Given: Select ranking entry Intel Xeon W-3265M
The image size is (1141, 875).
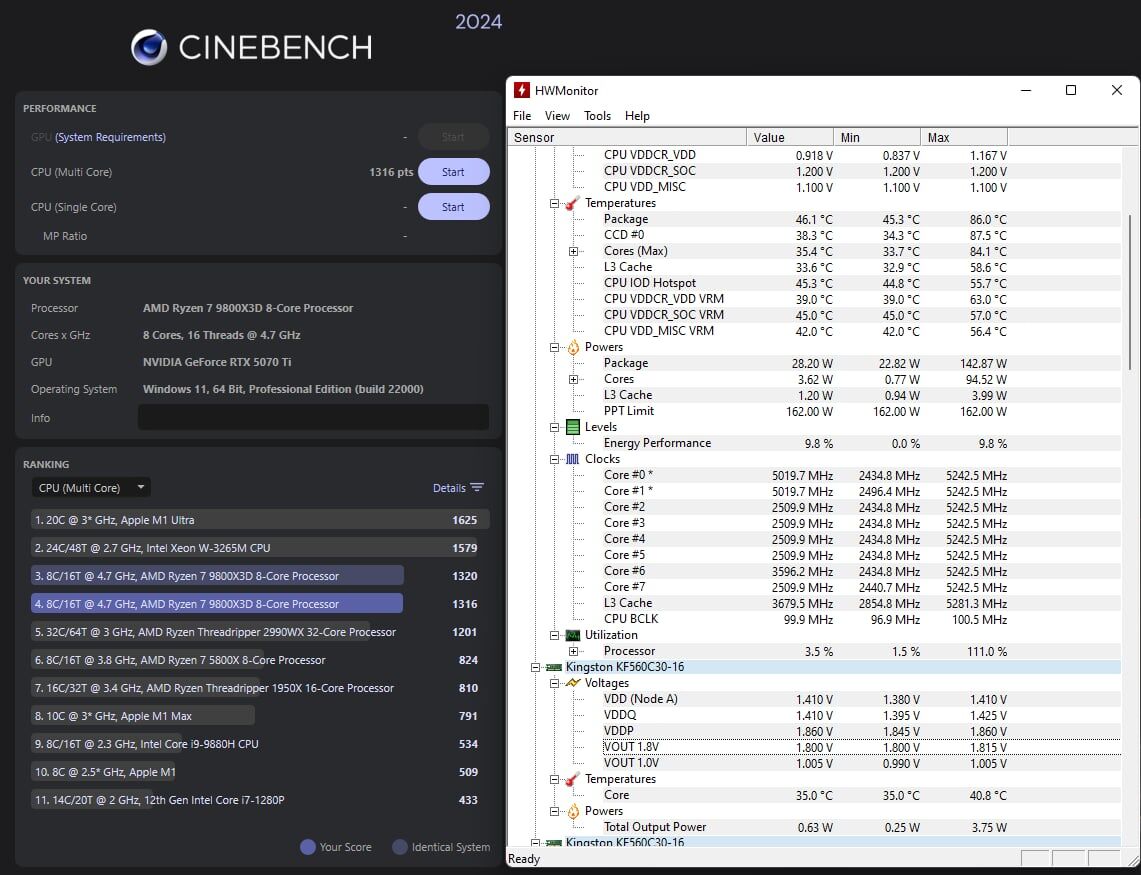Looking at the screenshot, I should pyautogui.click(x=260, y=548).
